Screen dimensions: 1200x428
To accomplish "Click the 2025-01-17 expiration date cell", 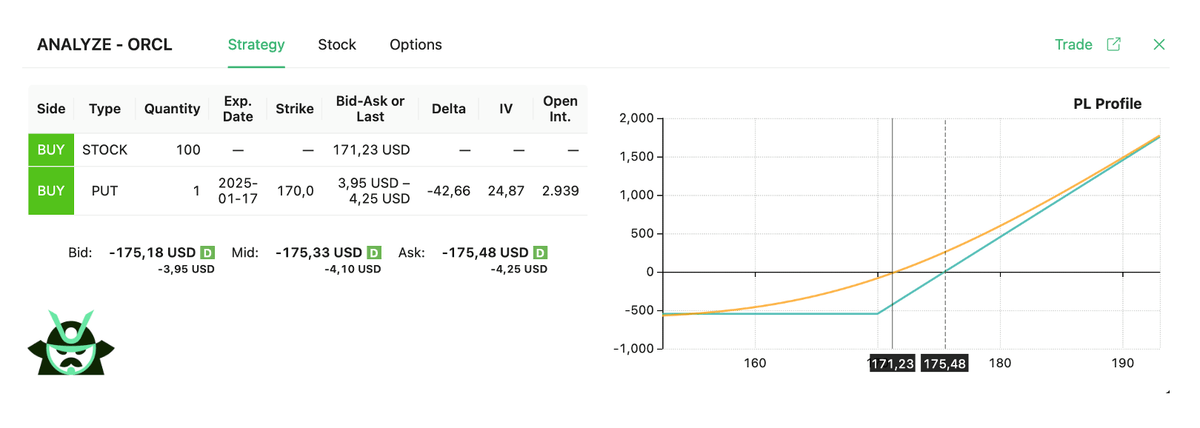I will coord(238,190).
